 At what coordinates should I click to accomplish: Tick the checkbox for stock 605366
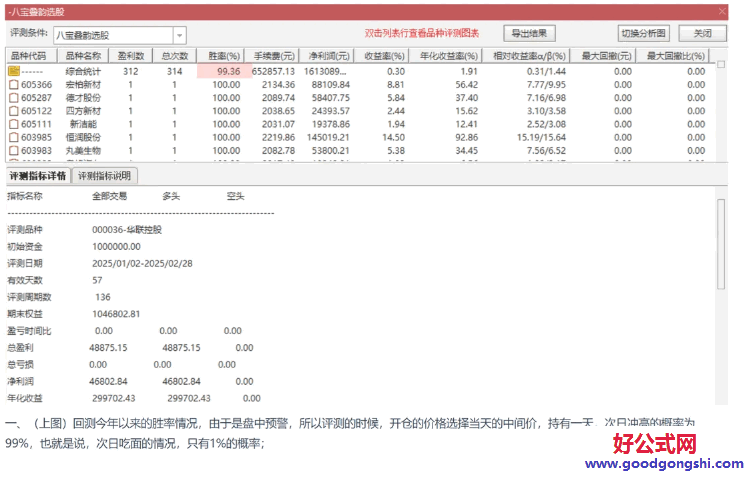pos(13,85)
